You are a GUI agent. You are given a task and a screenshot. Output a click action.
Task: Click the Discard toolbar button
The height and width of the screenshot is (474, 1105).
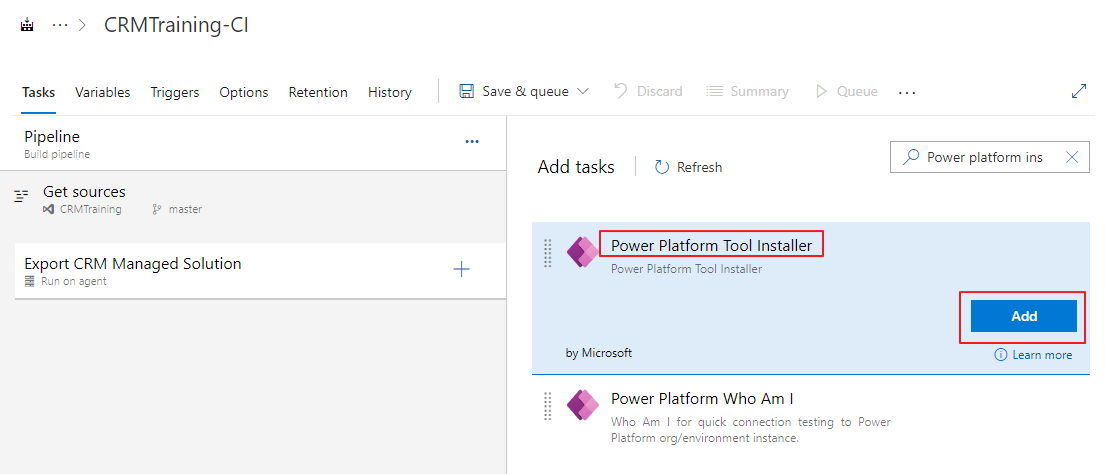648,92
